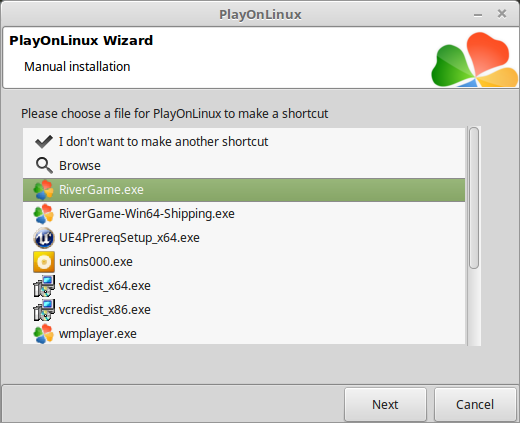Viewport: 520px width, 423px height.
Task: Choose wmplayer.exe from the list
Action: [244, 334]
